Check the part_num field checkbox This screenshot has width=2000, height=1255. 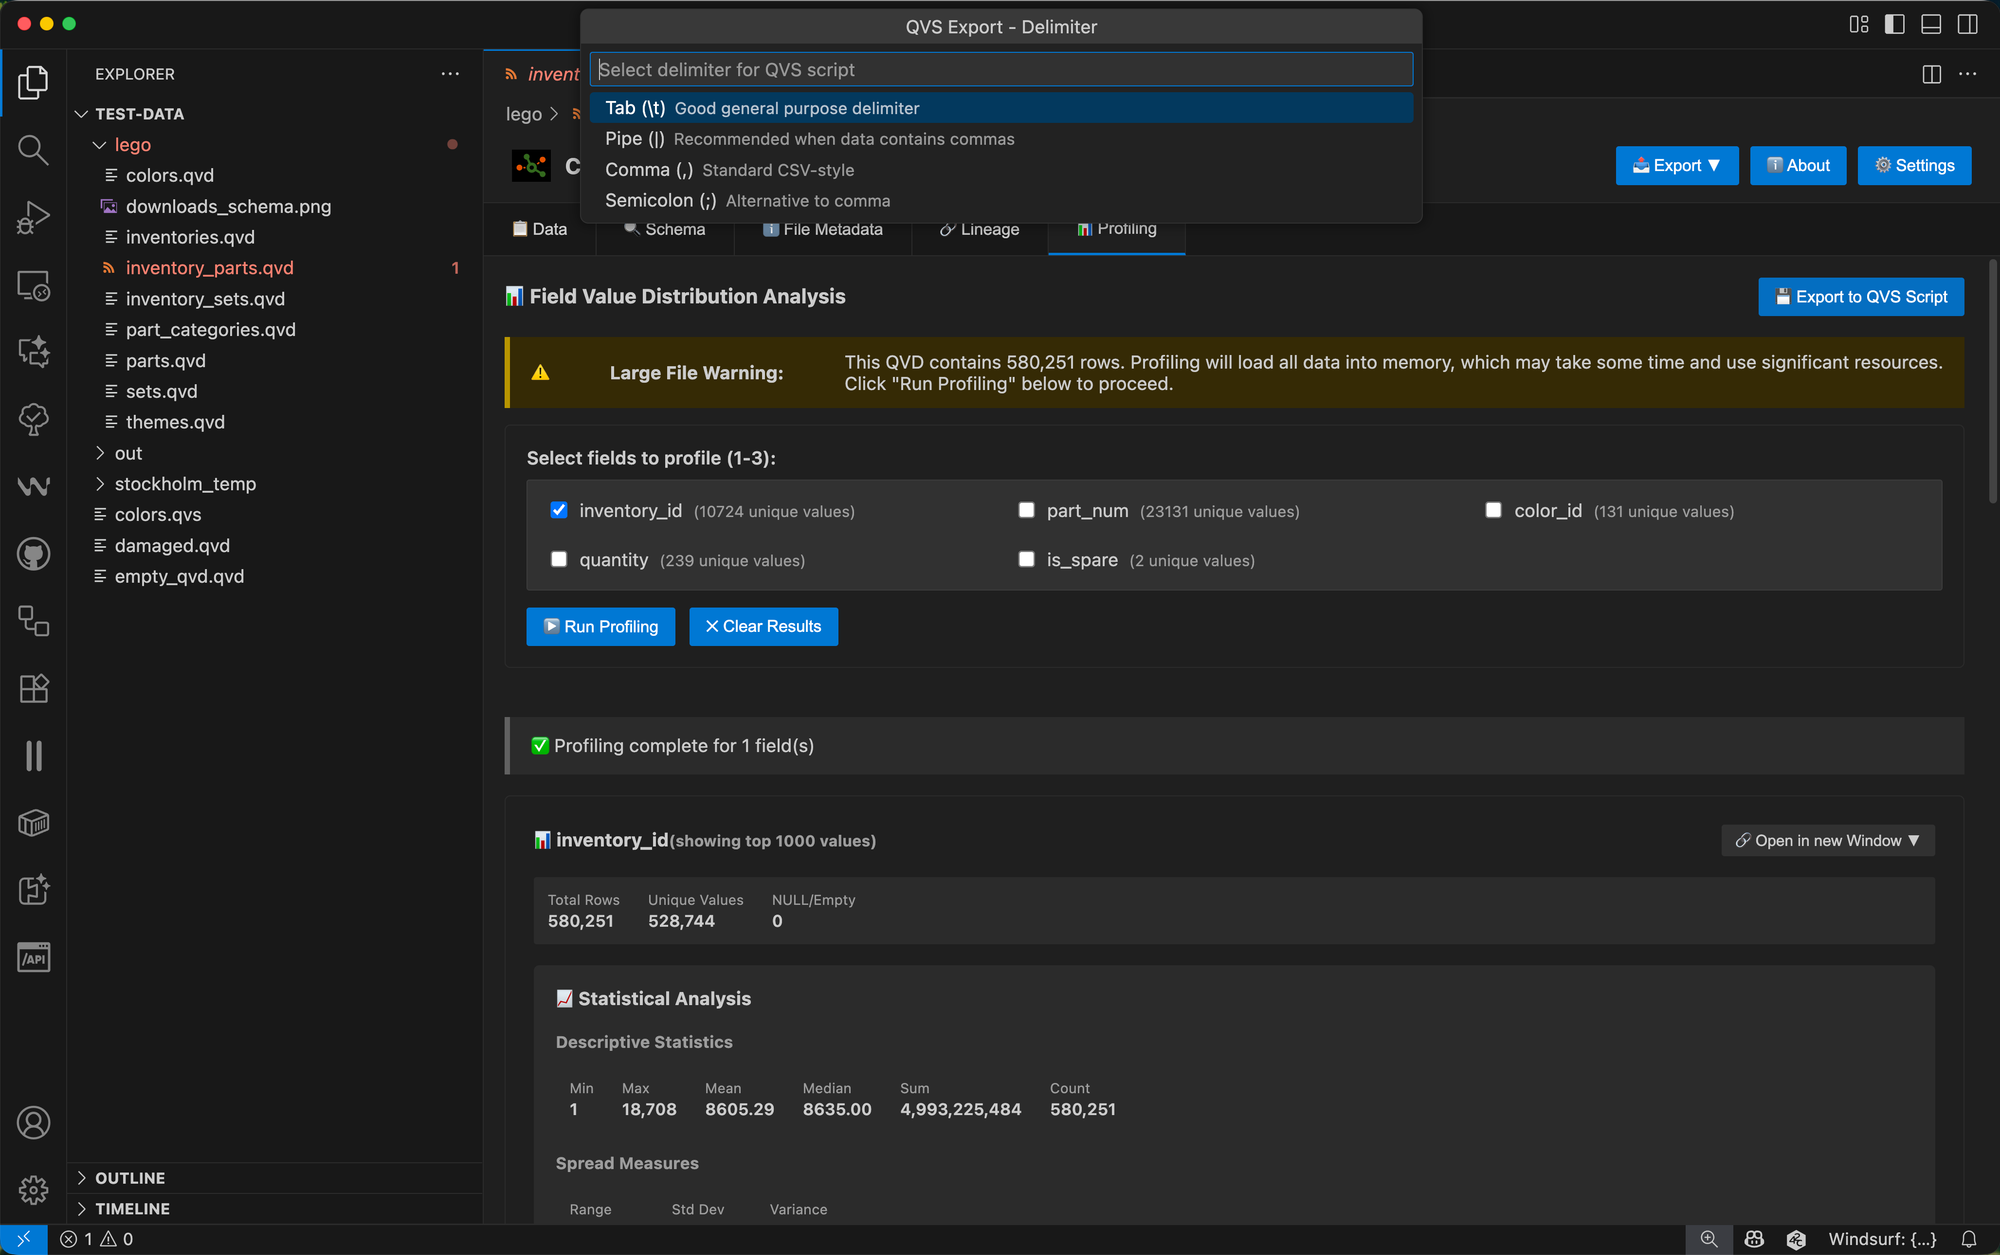point(1026,510)
